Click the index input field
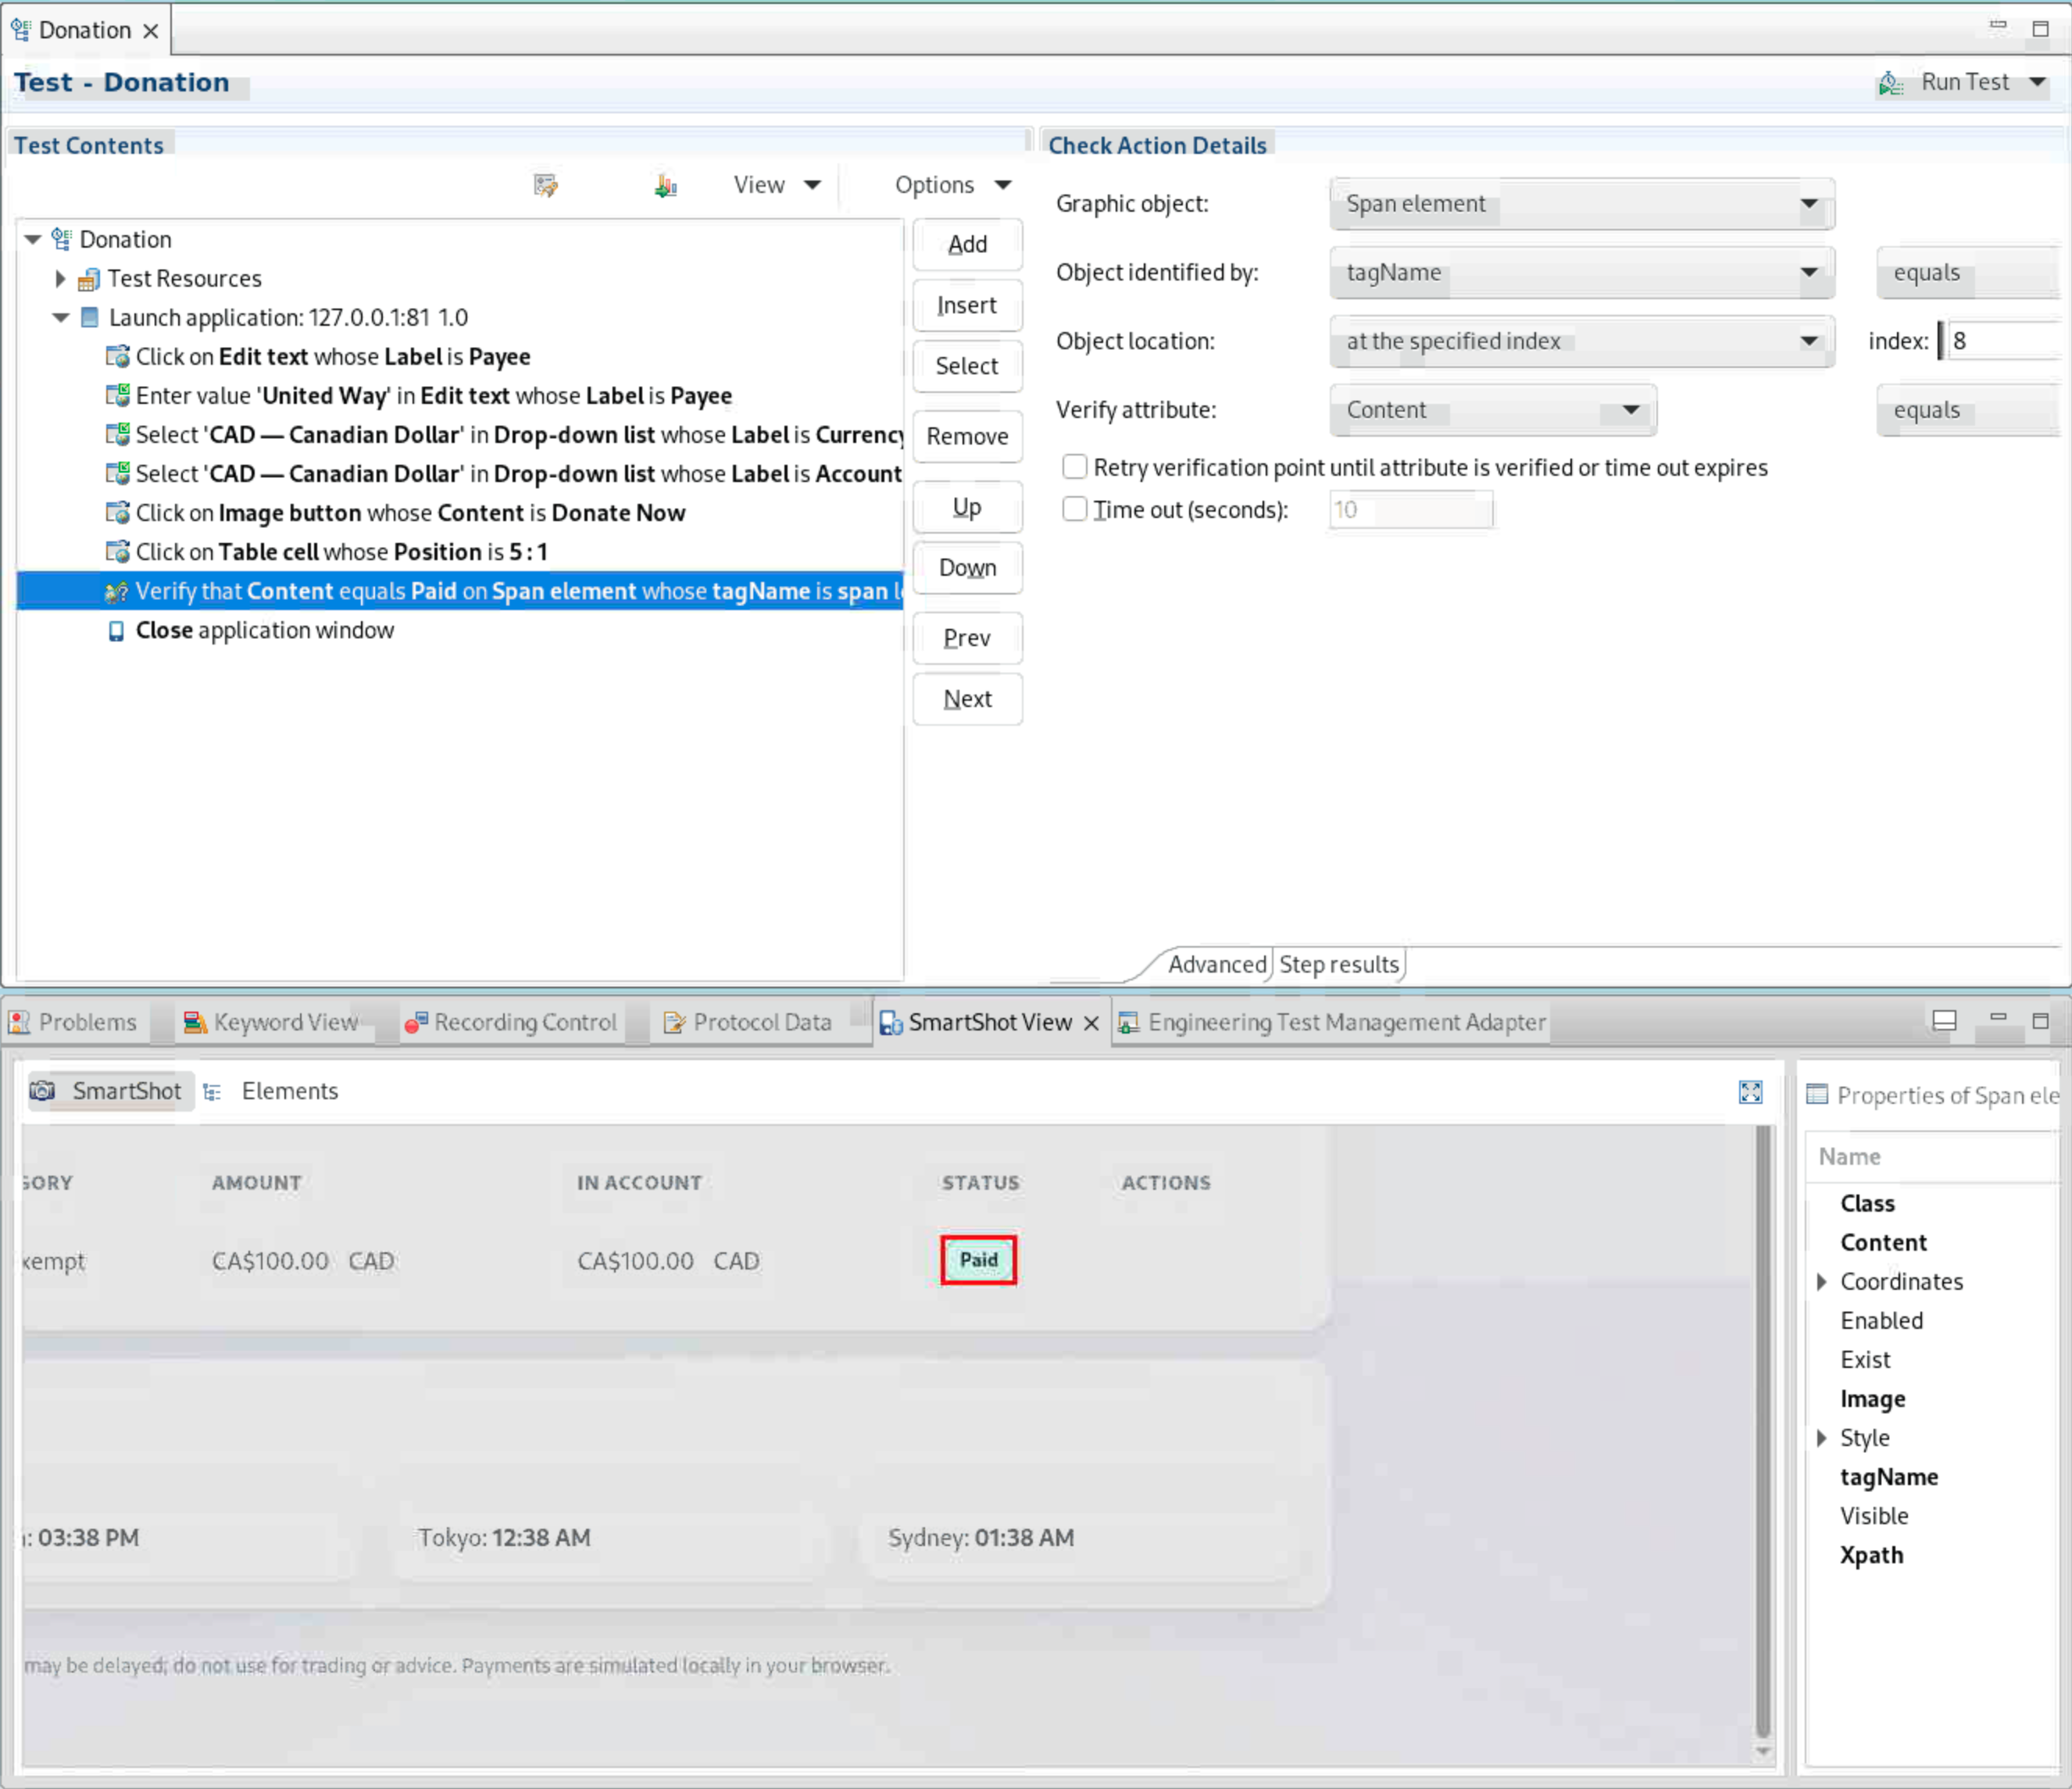Image resolution: width=2072 pixels, height=1789 pixels. coord(2000,341)
